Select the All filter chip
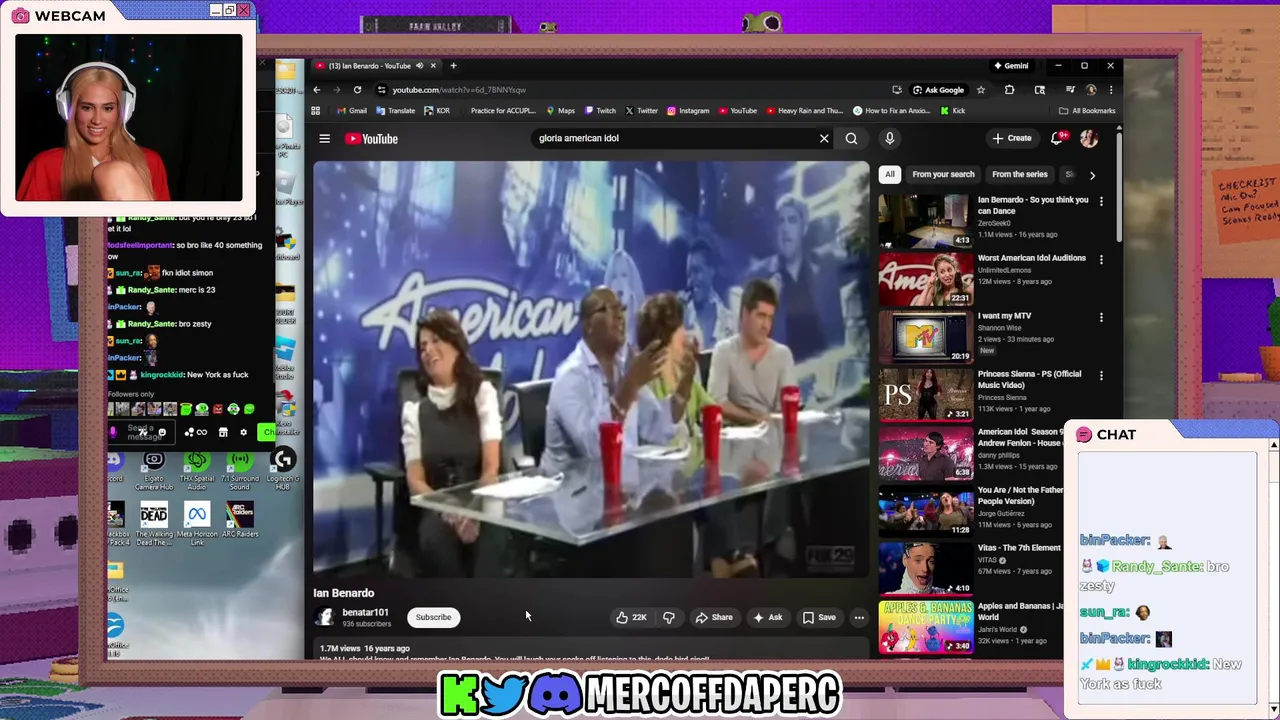Viewport: 1280px width, 720px height. pyautogui.click(x=889, y=174)
